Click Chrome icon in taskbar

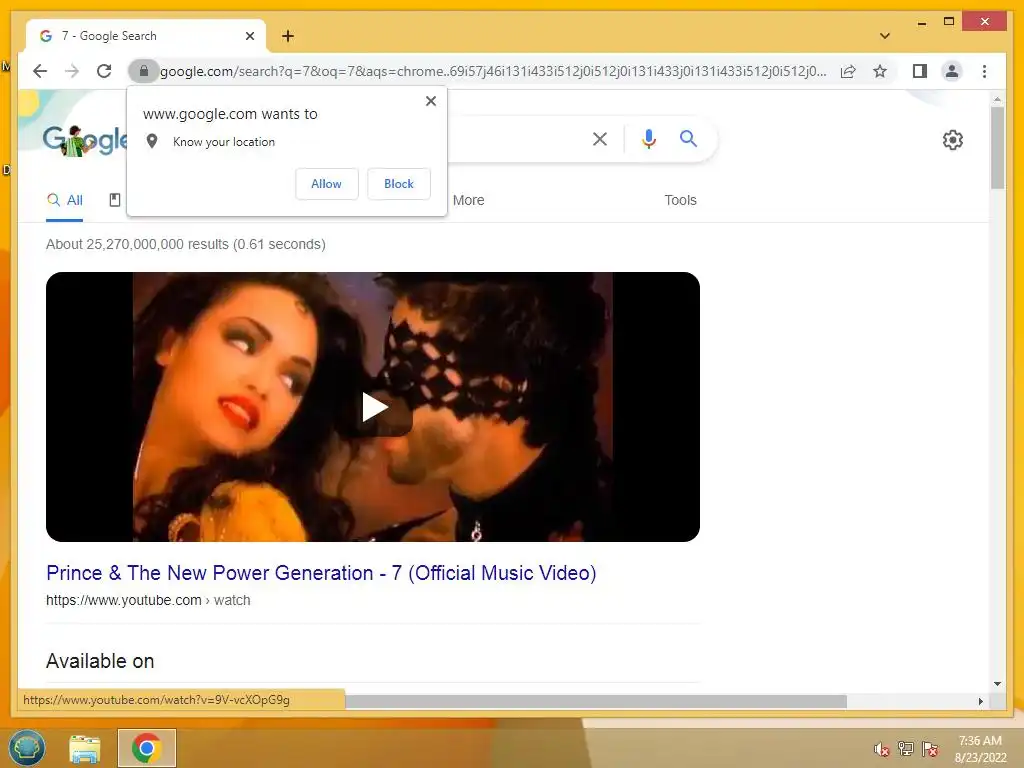pos(146,748)
